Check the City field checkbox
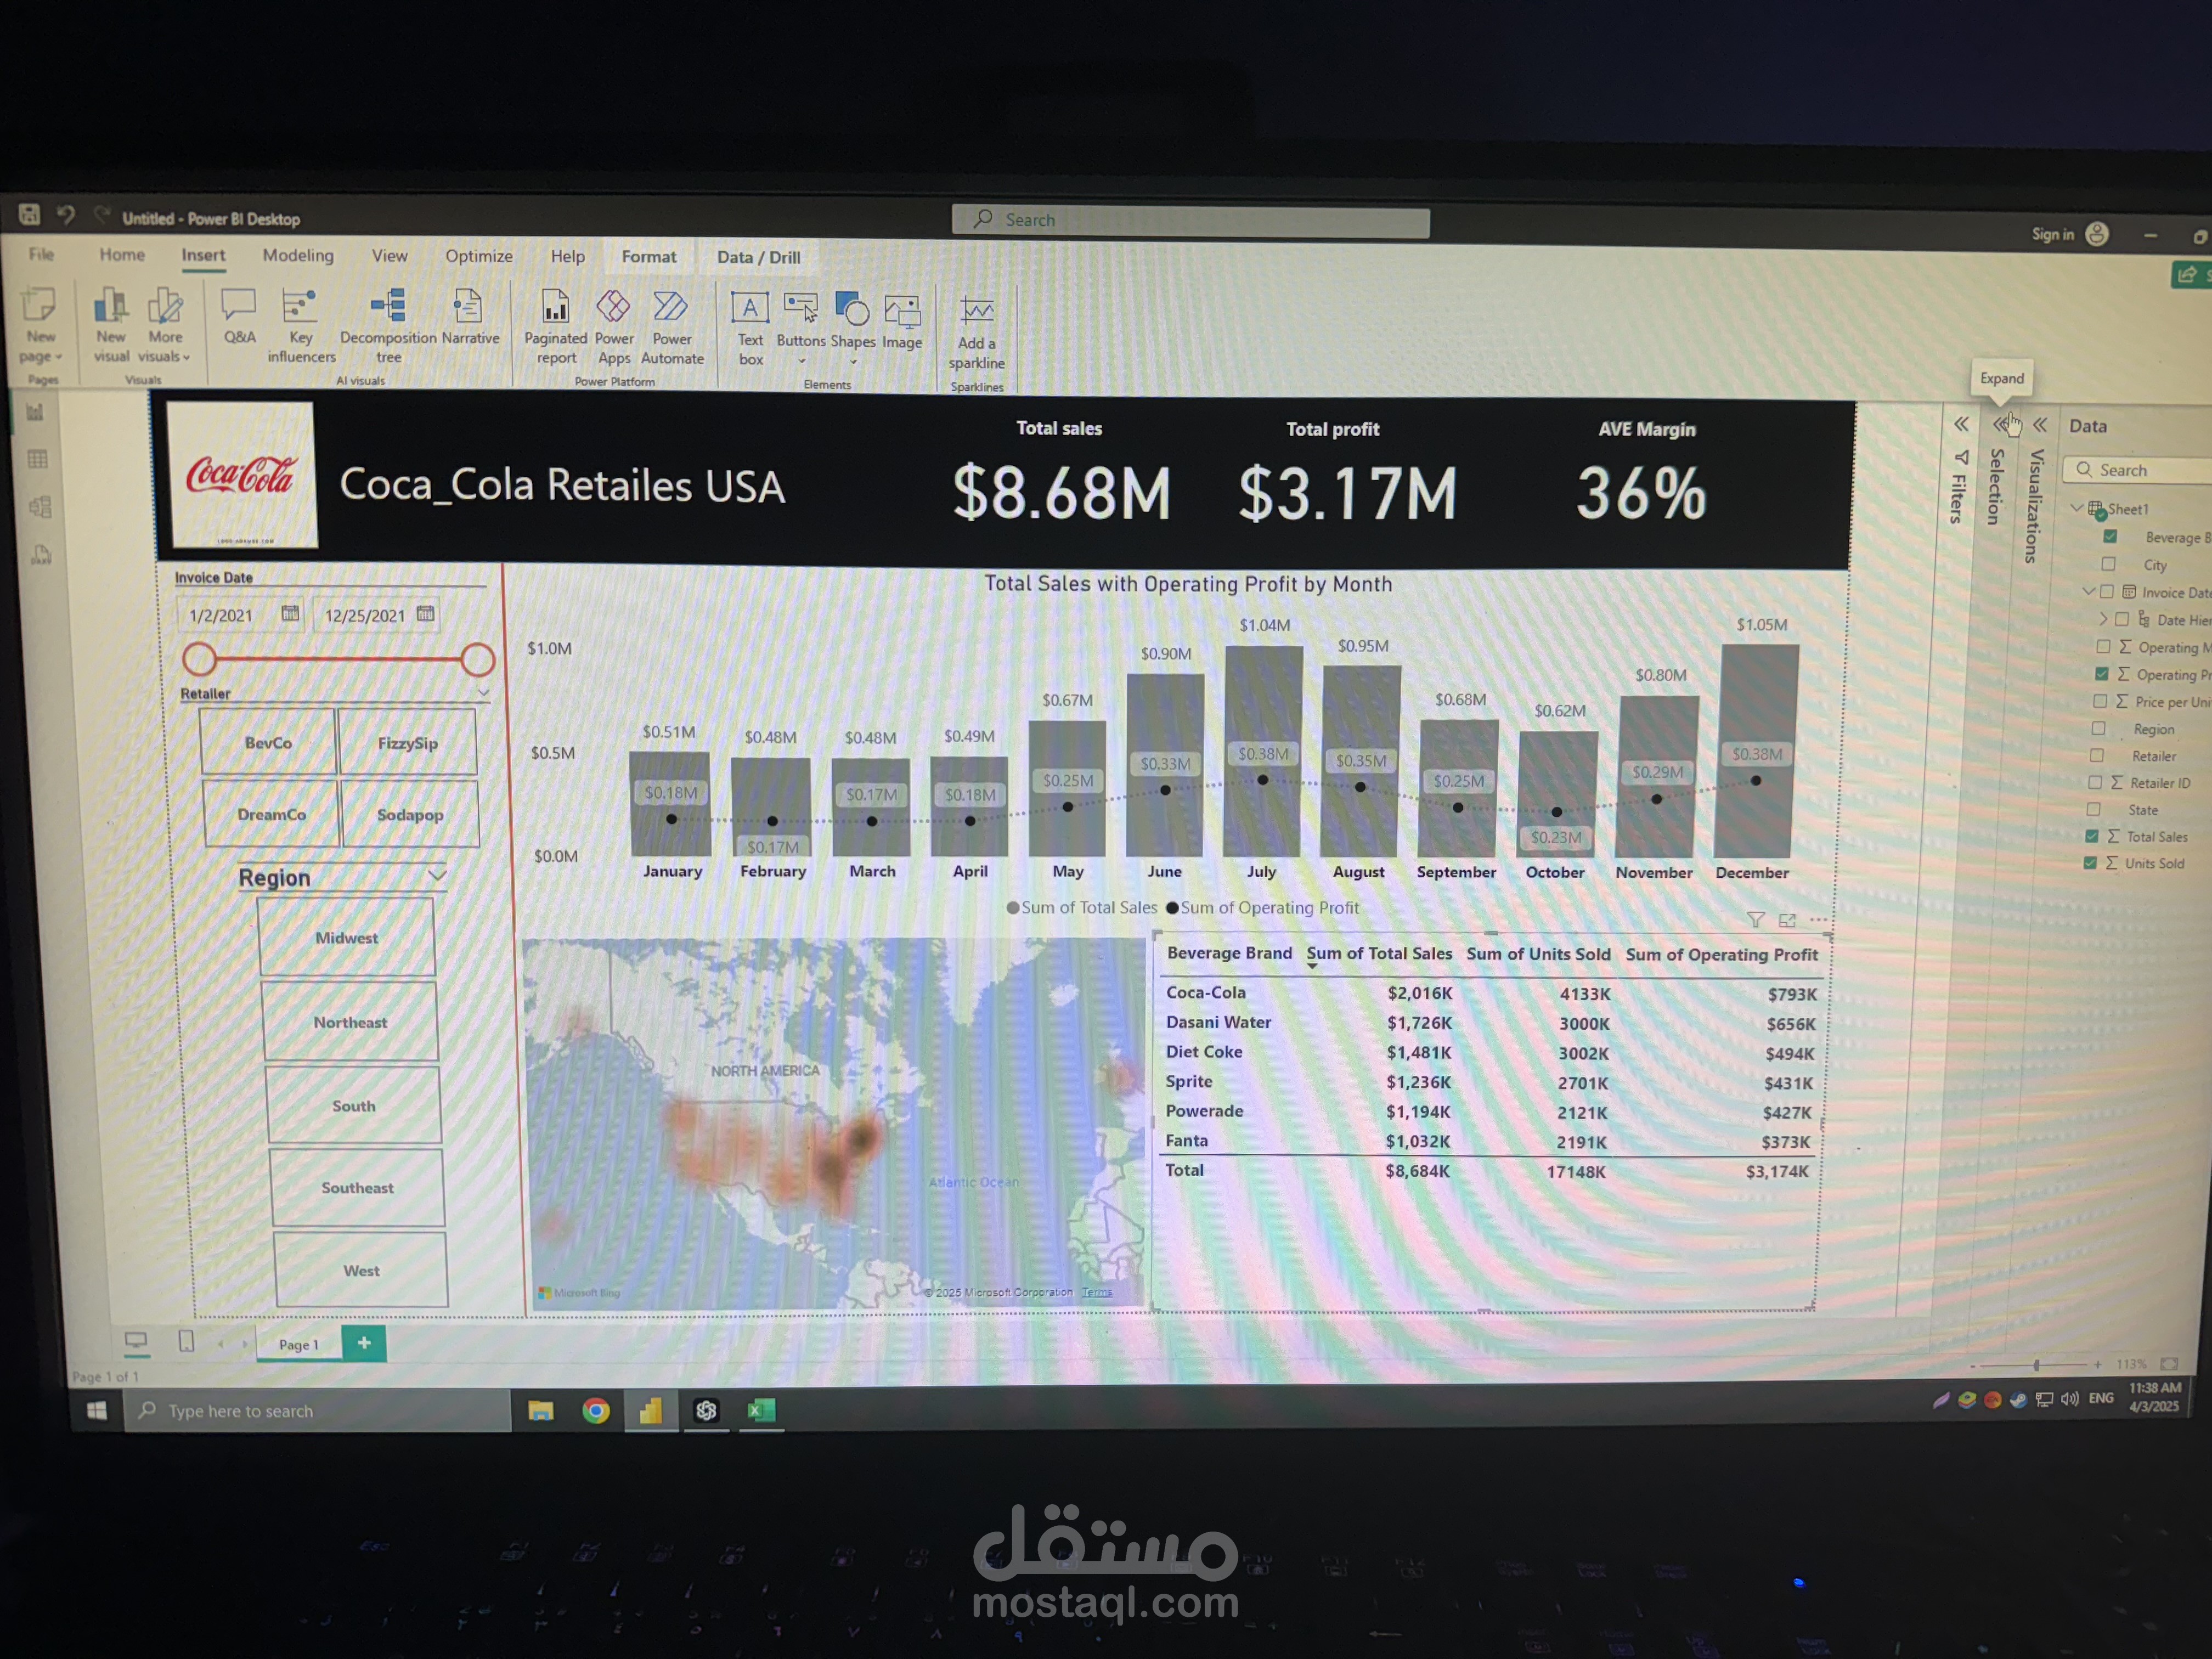 click(2108, 564)
